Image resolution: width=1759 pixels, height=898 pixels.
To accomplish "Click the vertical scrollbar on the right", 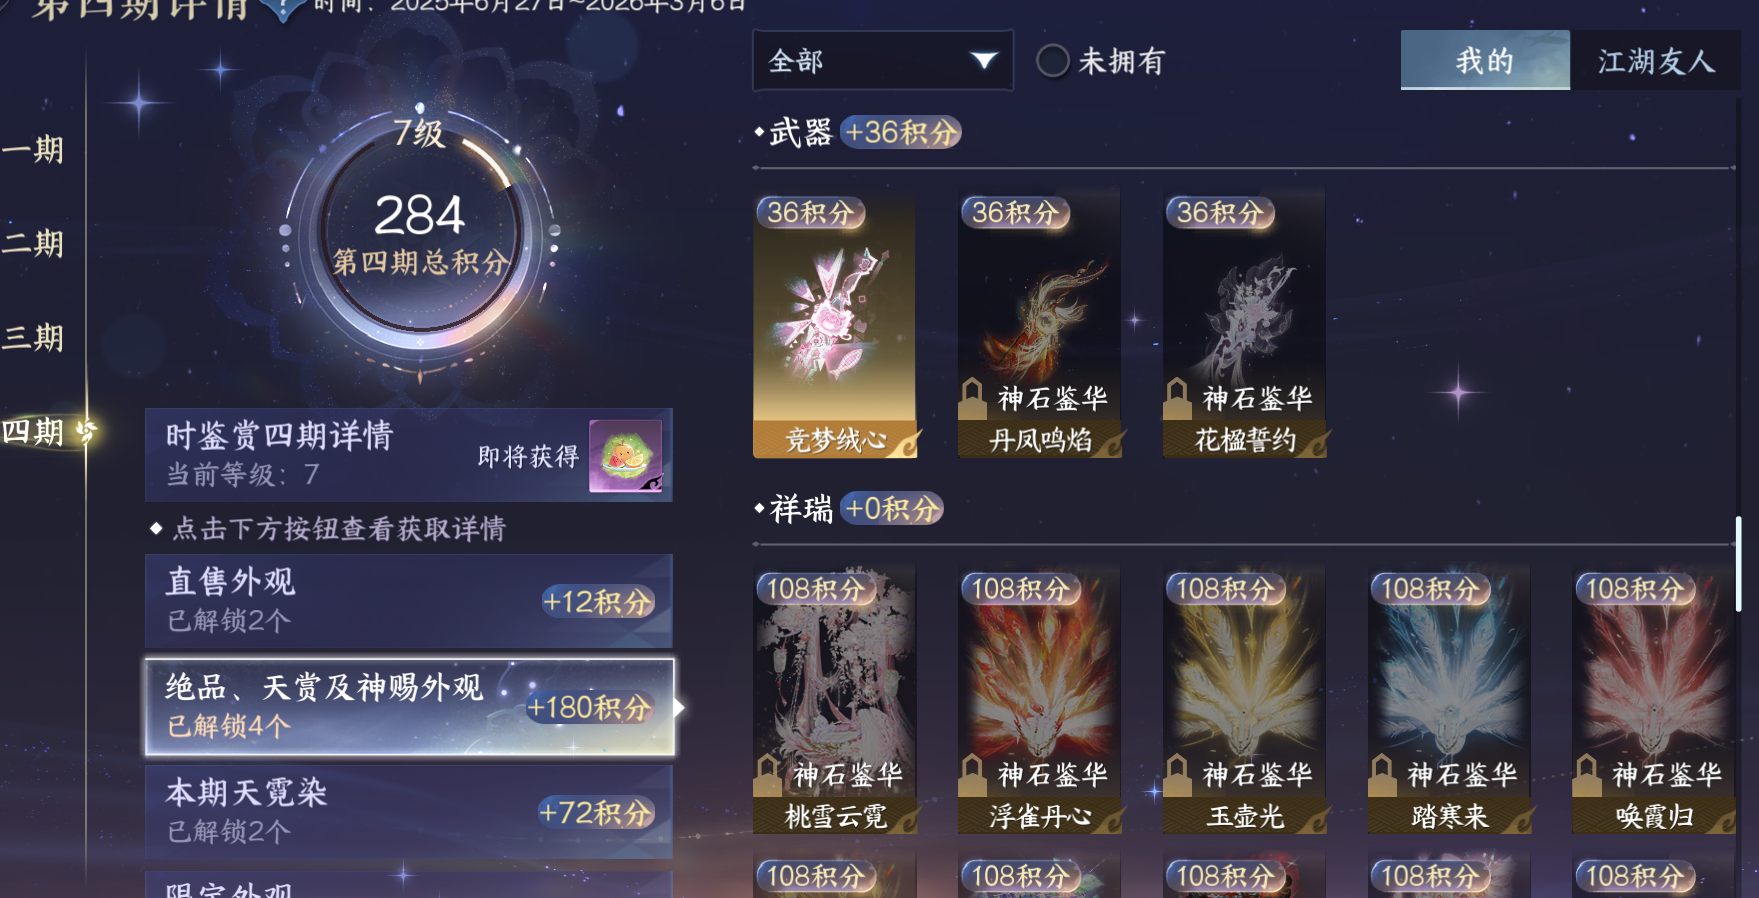I will tap(1739, 559).
